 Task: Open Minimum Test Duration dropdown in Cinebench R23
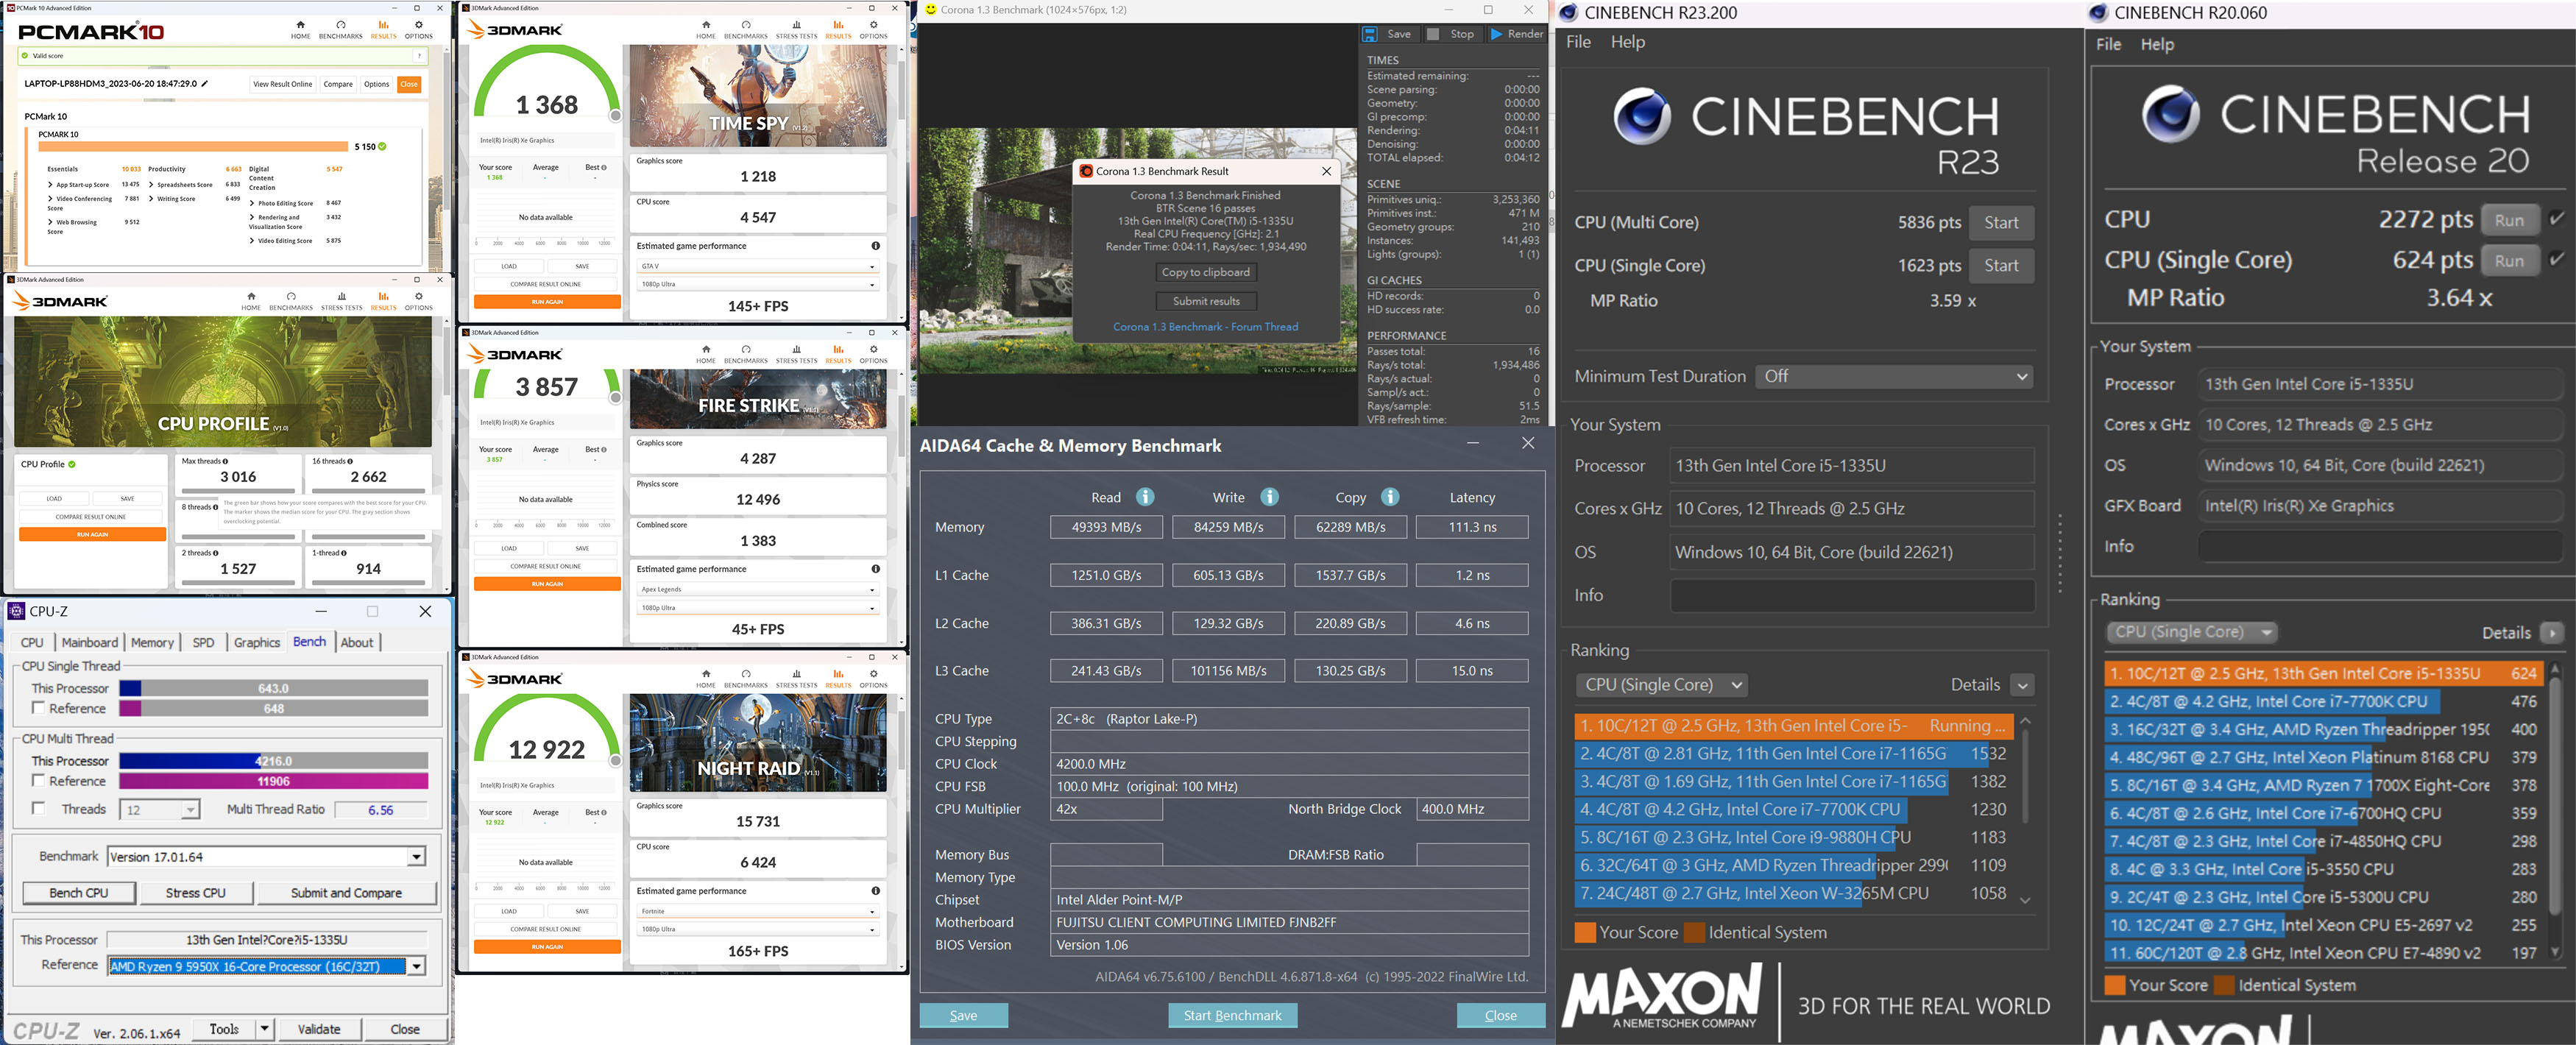click(x=1895, y=377)
